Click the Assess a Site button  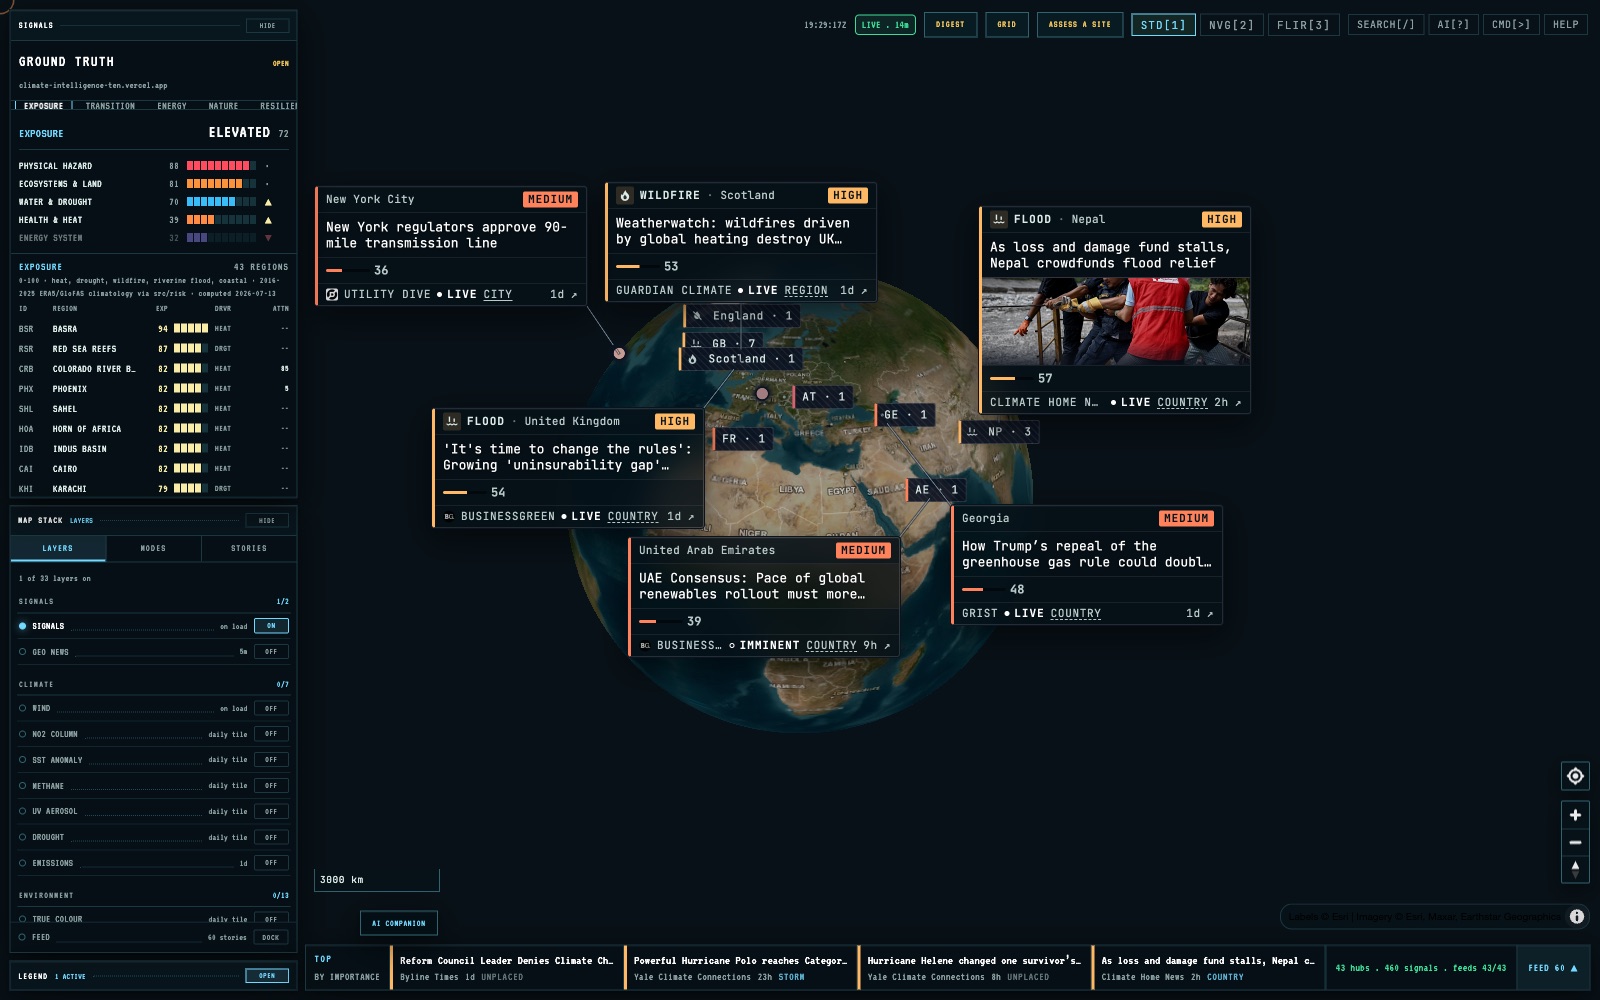(x=1080, y=24)
